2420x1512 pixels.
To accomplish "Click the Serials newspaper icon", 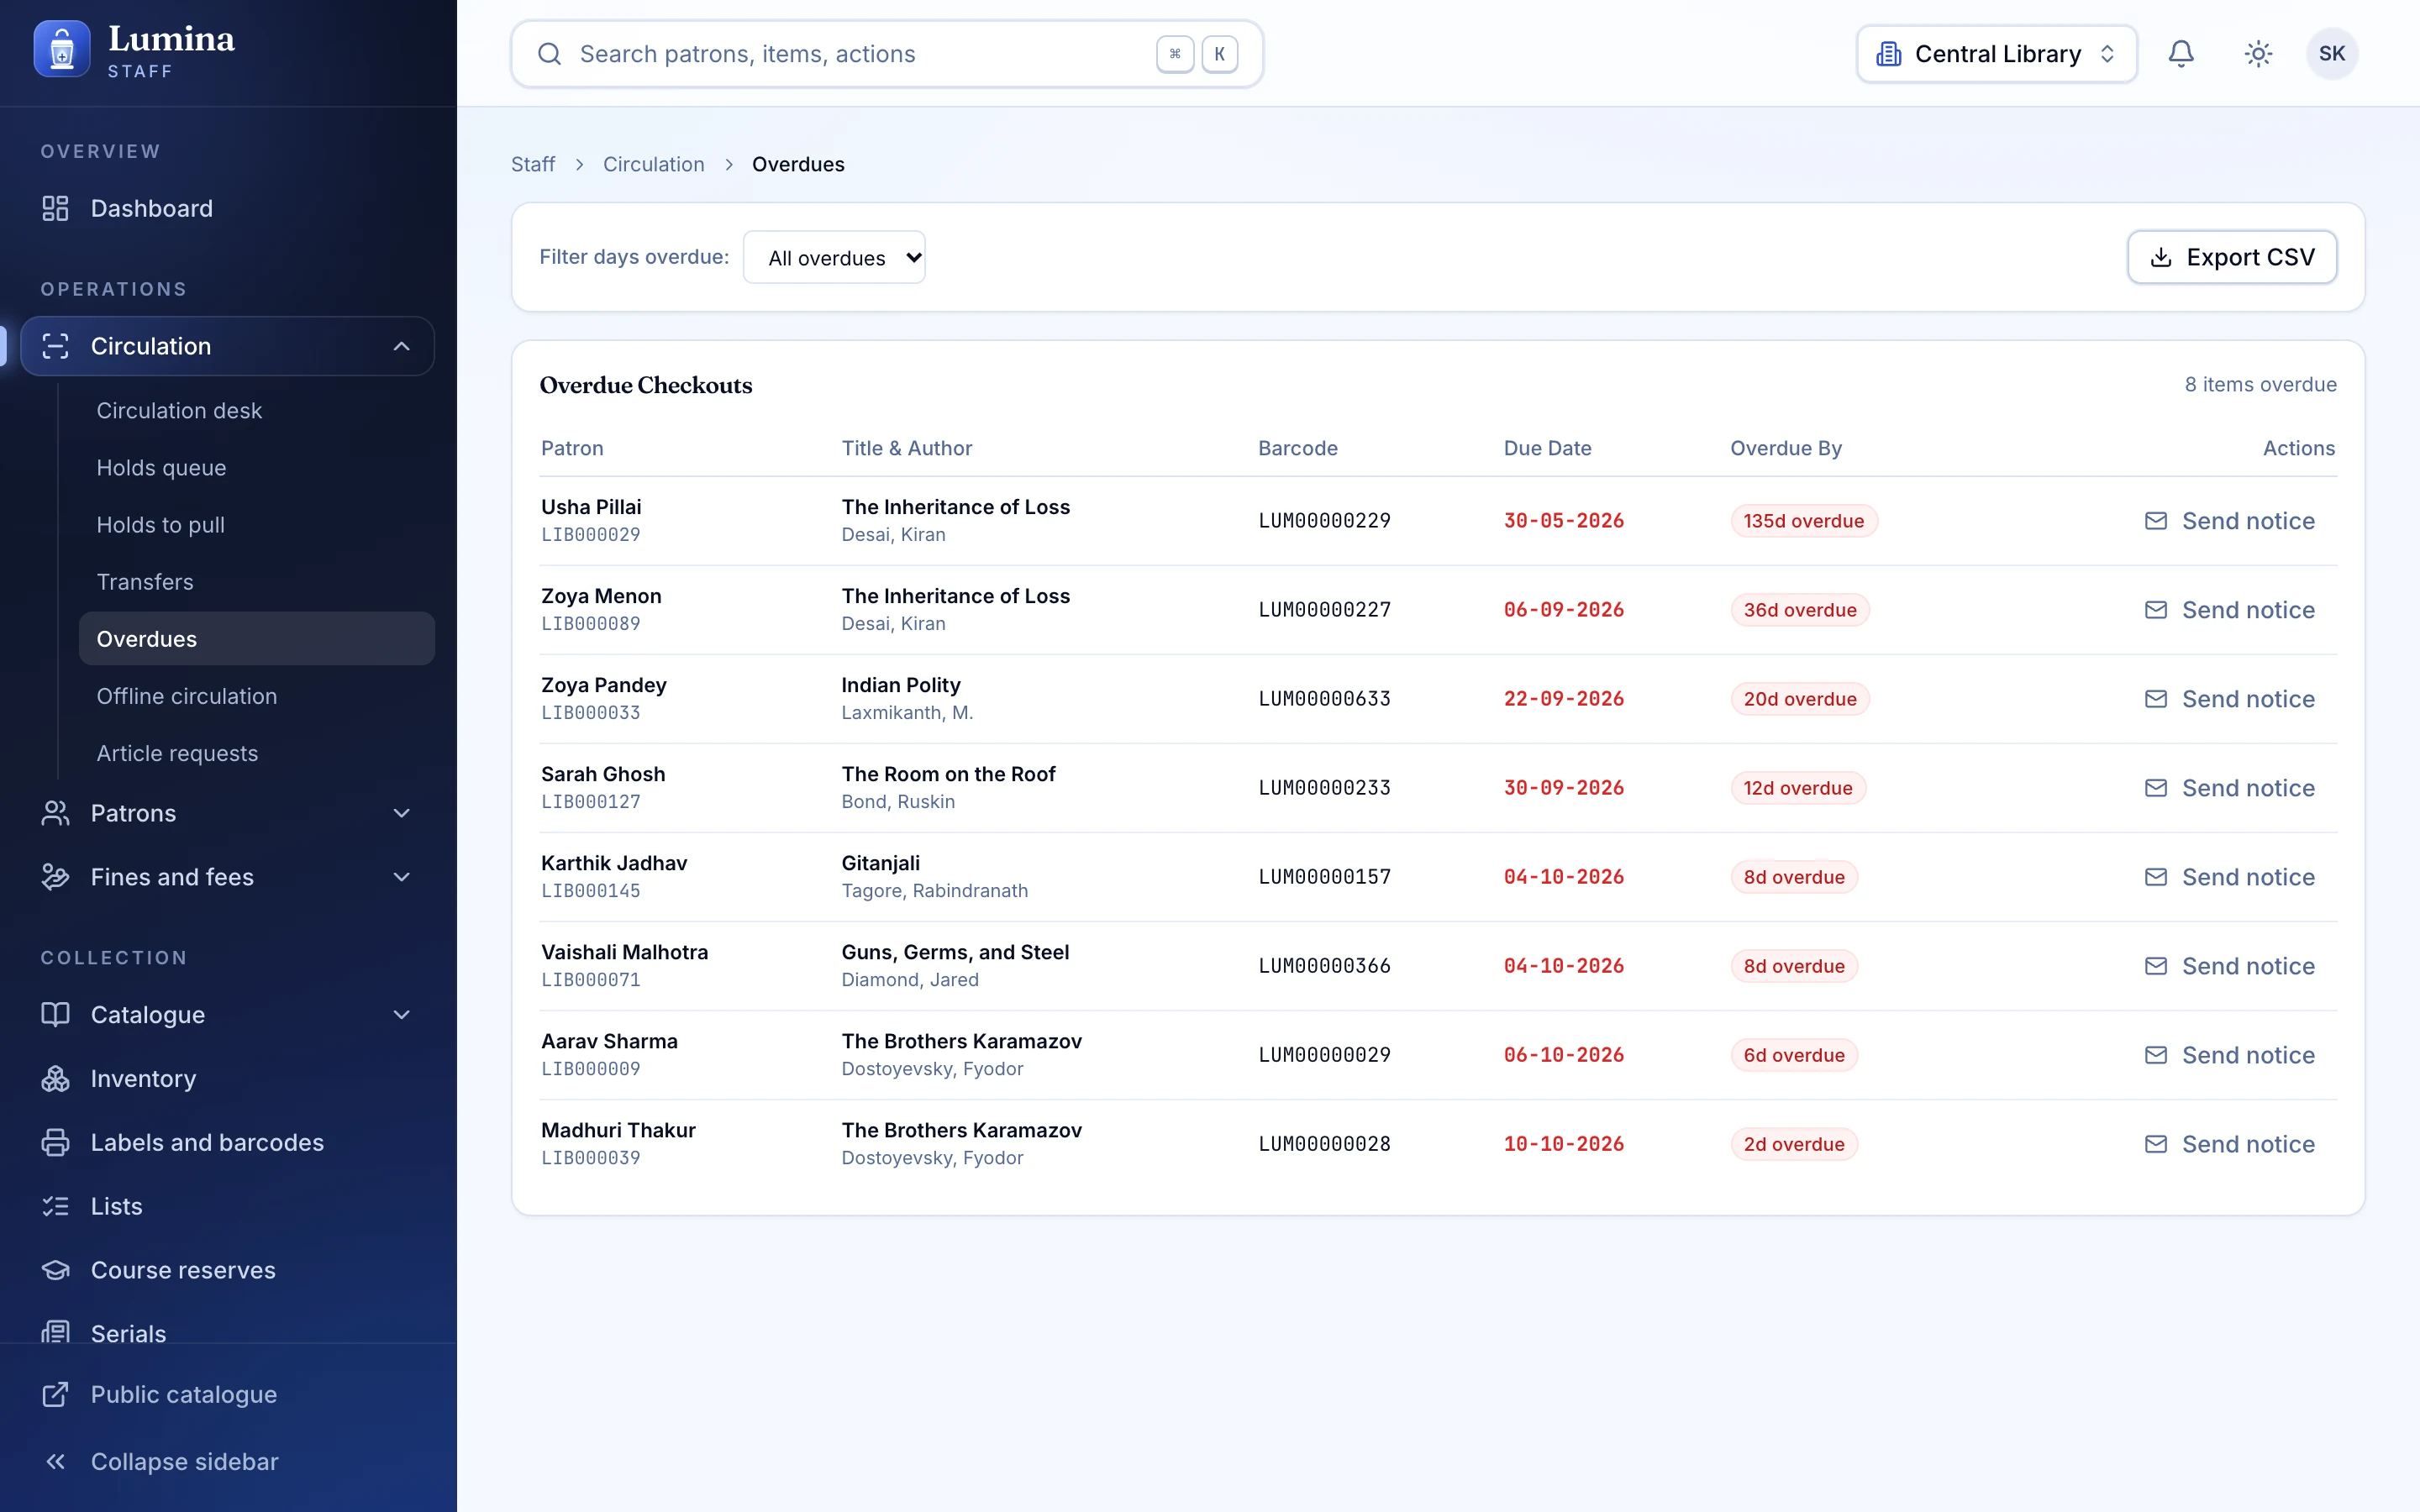I will click(55, 1333).
